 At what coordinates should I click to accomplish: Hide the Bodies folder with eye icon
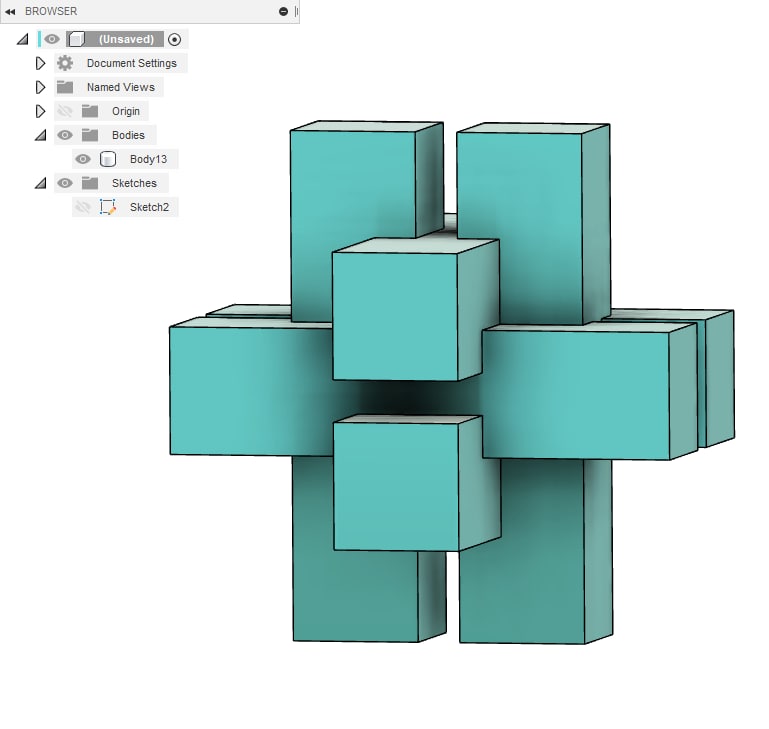(x=65, y=135)
